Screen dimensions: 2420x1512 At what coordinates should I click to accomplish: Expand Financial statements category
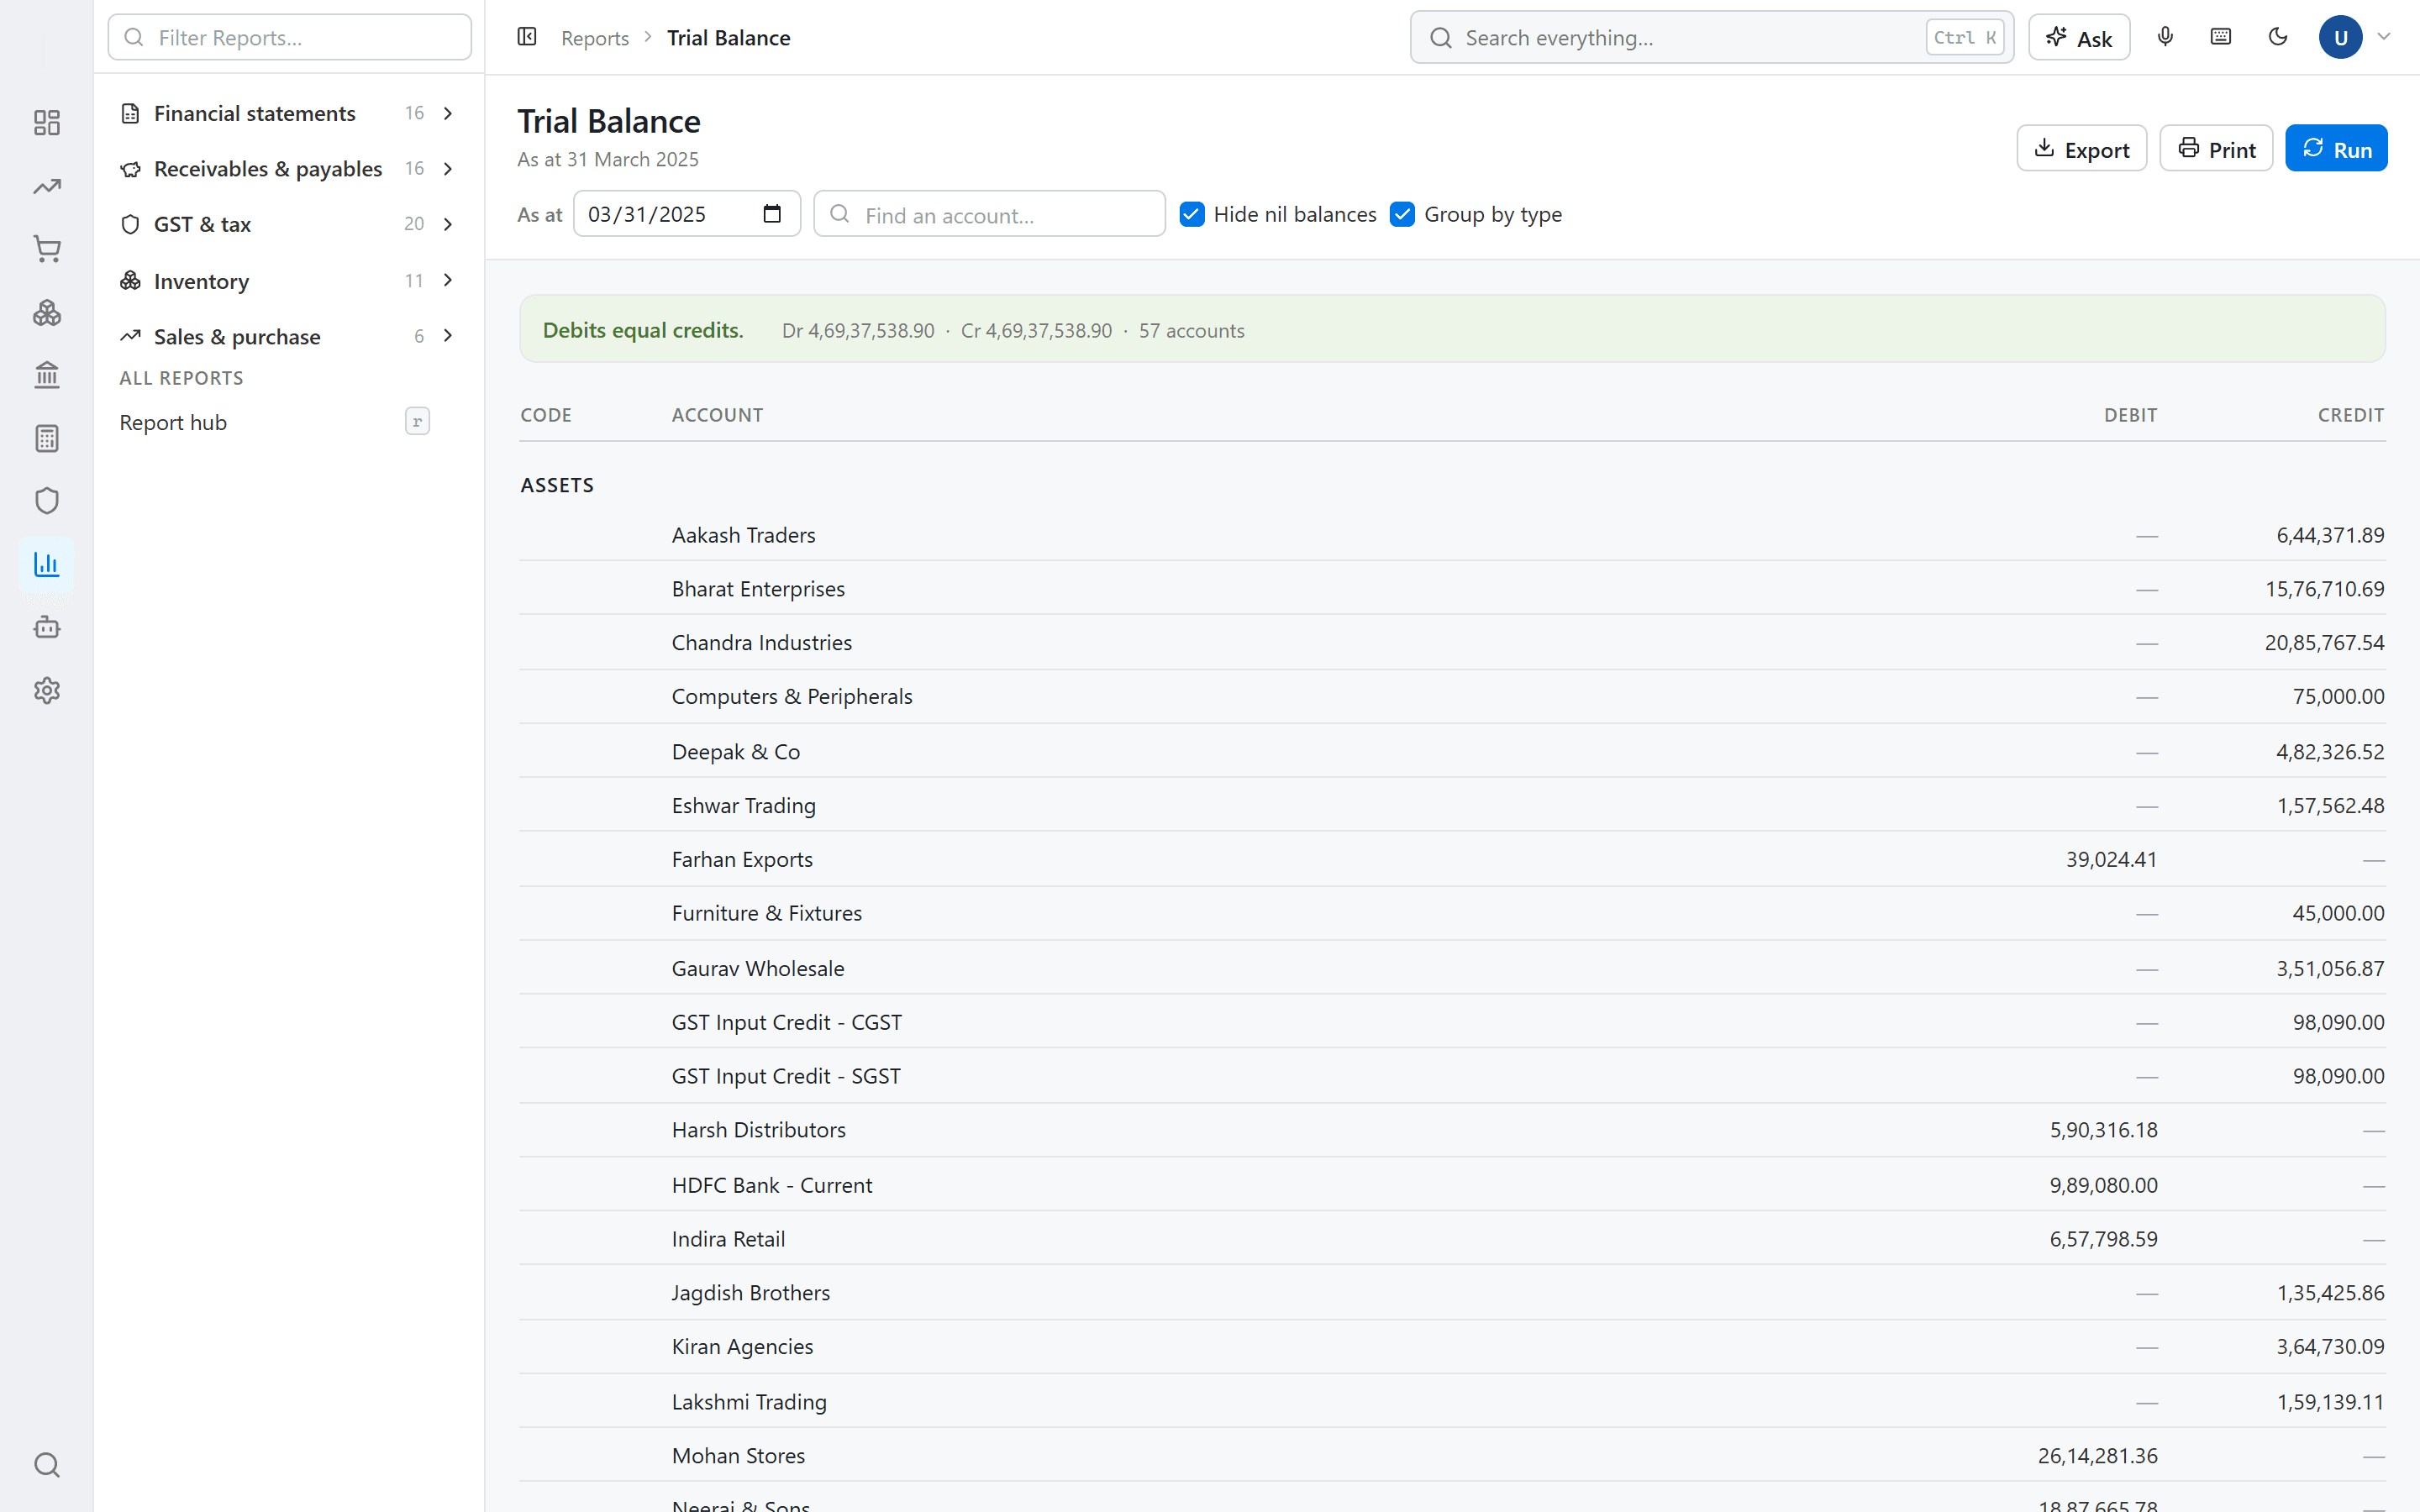click(289, 113)
